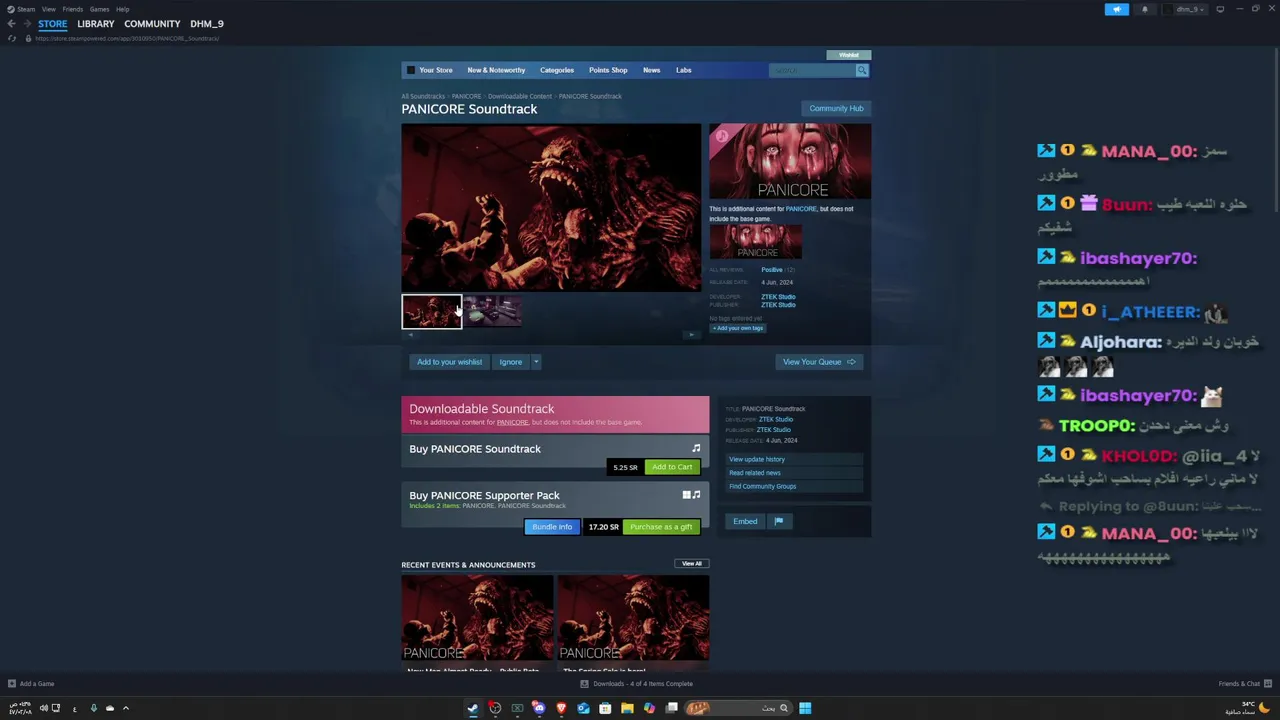Click the PANICORE header capsule image
The height and width of the screenshot is (720, 1280).
790,161
